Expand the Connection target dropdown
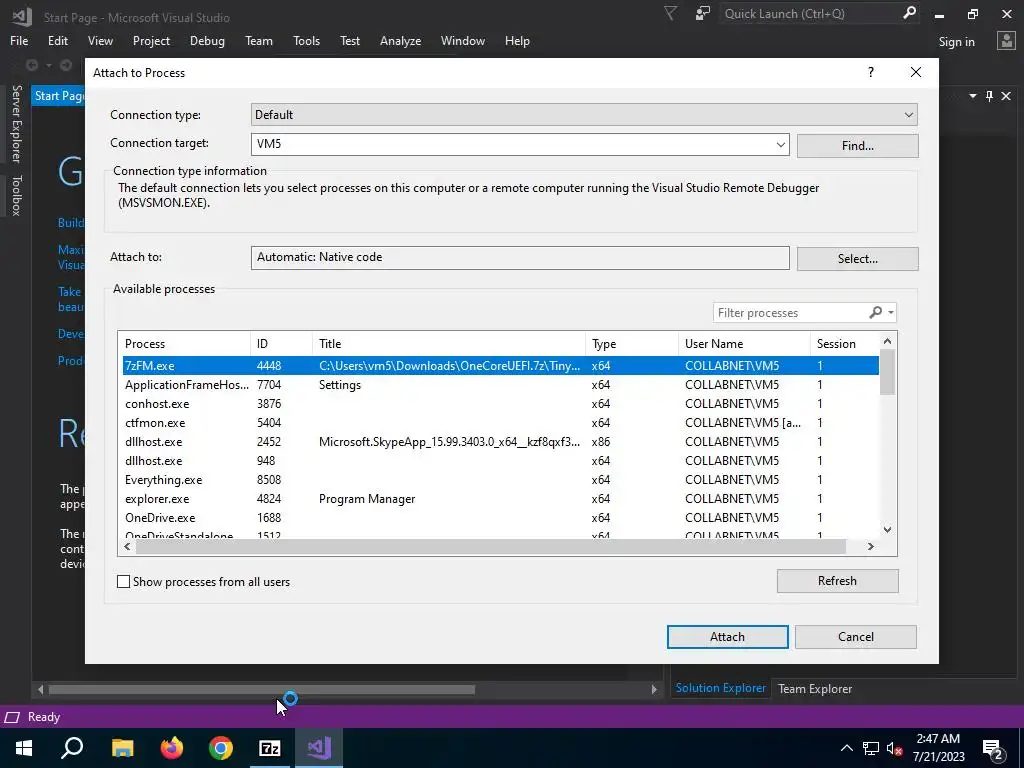 (780, 144)
